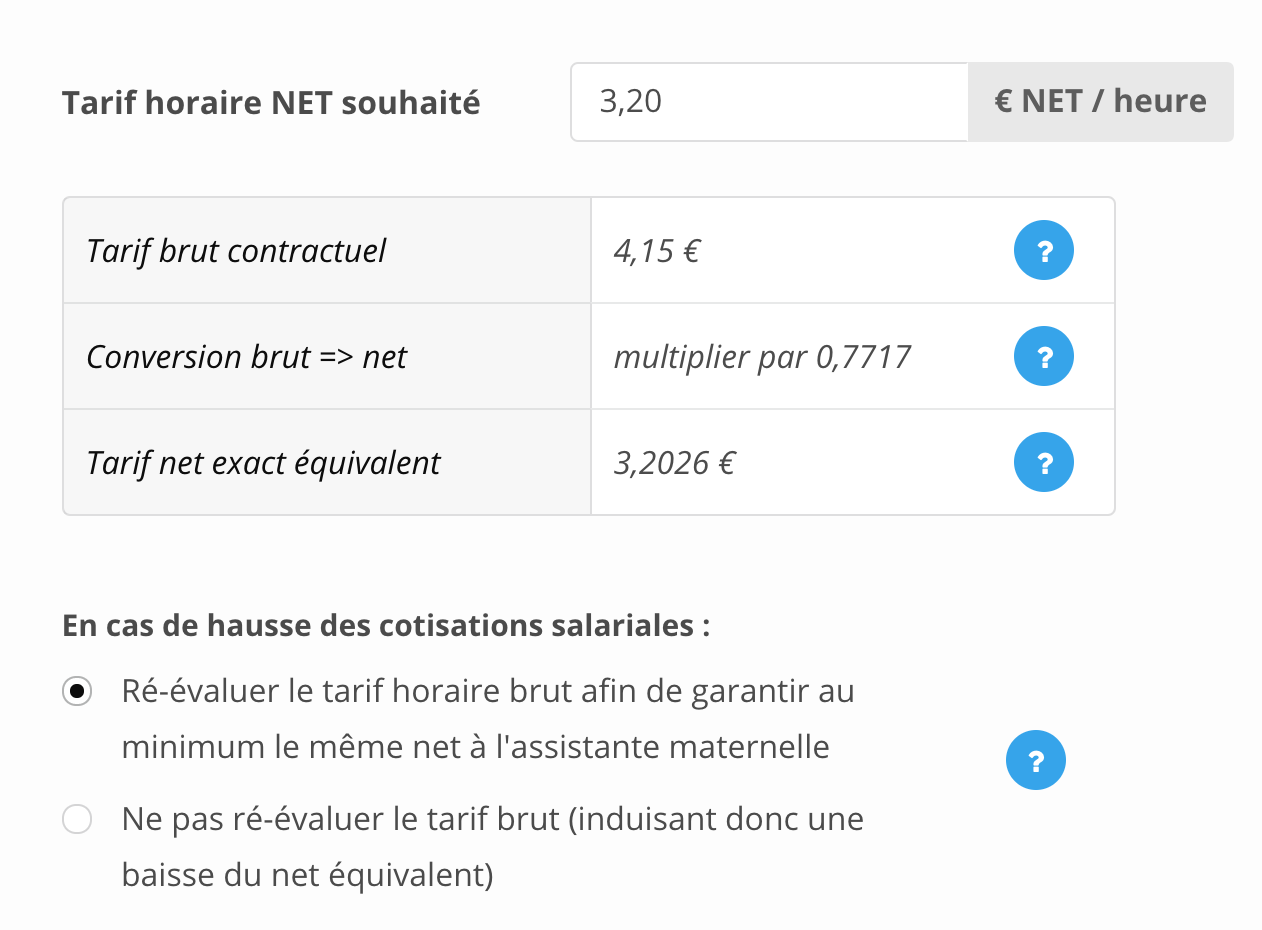Open help for Tarif brut contractuel
The height and width of the screenshot is (930, 1262).
(x=1043, y=250)
